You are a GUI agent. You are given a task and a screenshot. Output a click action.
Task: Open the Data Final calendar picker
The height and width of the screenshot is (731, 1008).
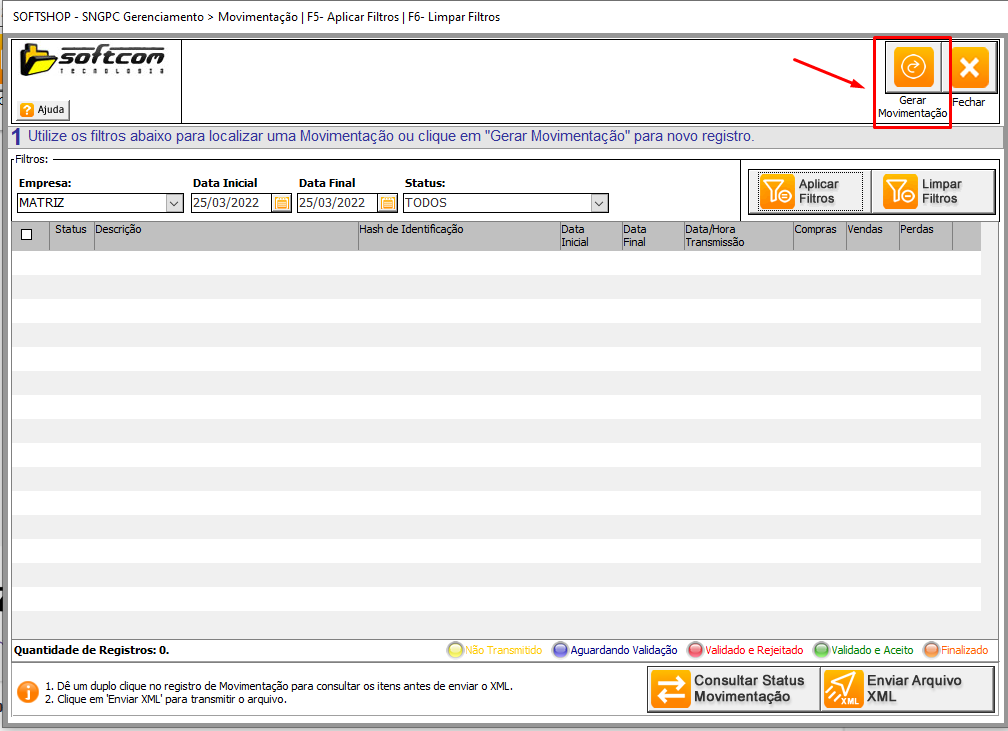(x=388, y=203)
